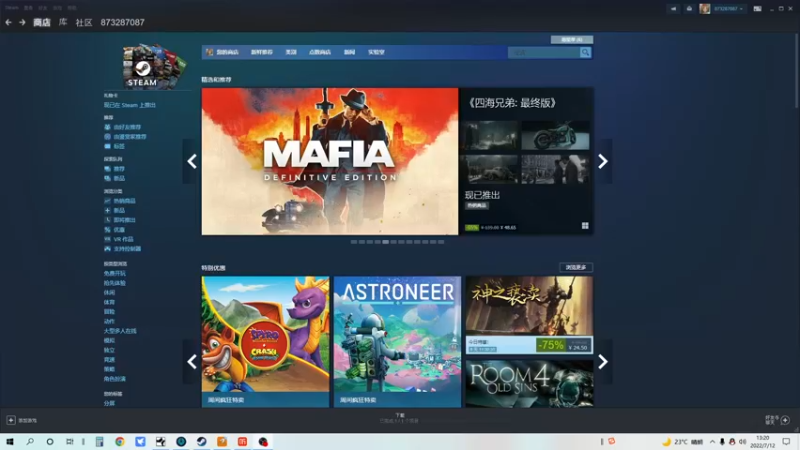800x450 pixels.
Task: Click the Steam icon on the taskbar
Action: (x=202, y=442)
